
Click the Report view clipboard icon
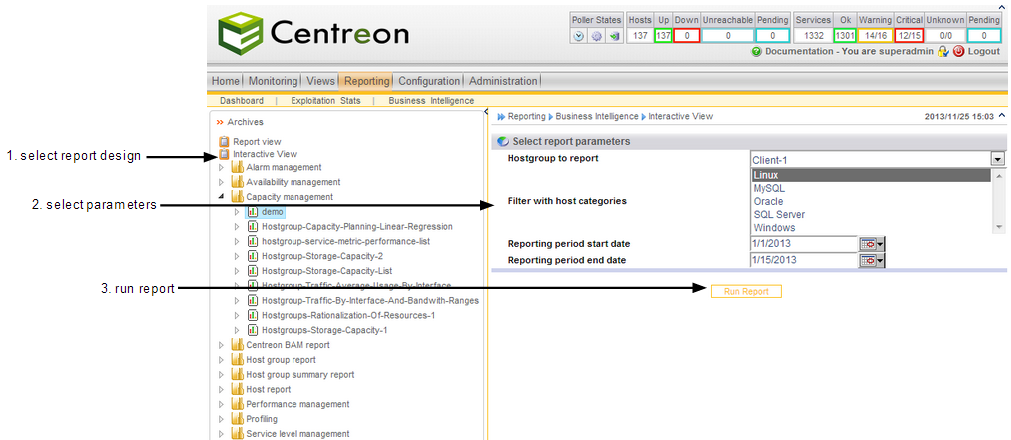pos(224,141)
